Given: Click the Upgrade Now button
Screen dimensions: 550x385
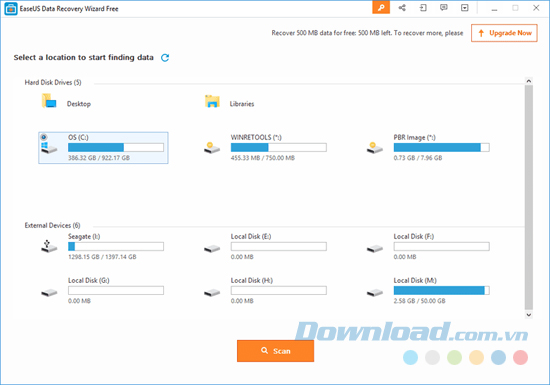Looking at the screenshot, I should click(x=504, y=33).
